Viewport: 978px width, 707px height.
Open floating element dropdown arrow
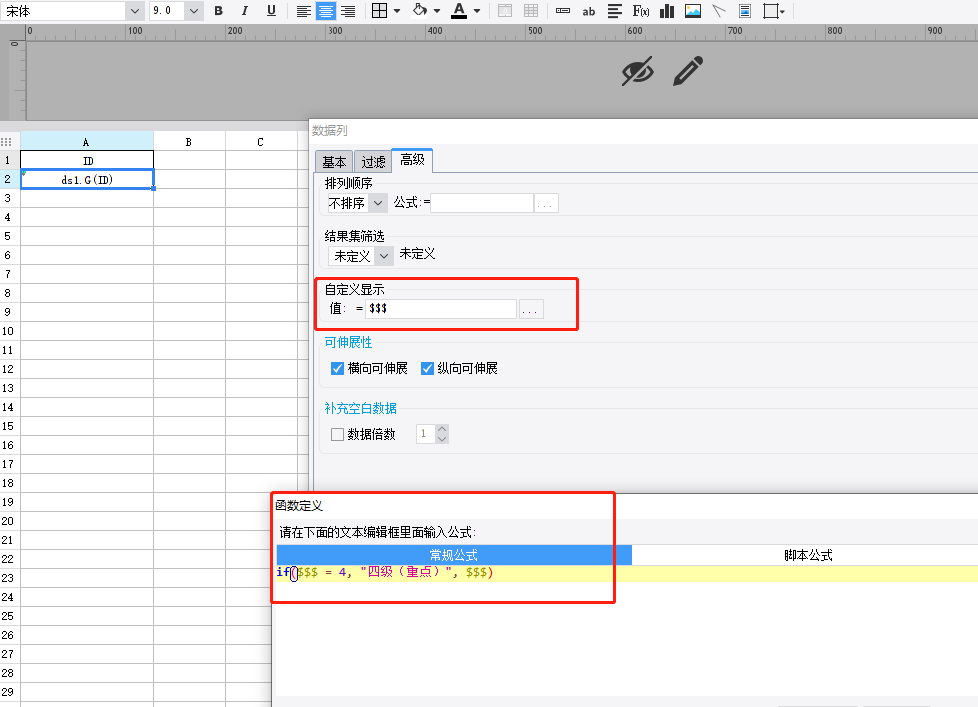[x=782, y=11]
